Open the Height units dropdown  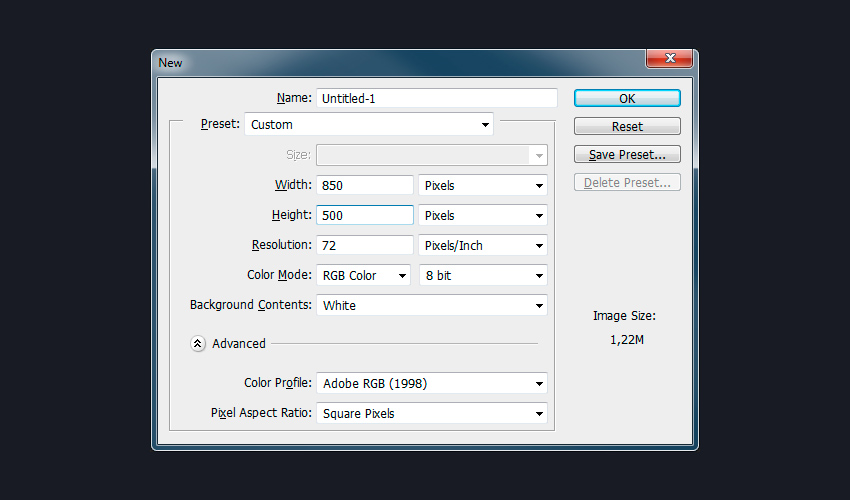[x=482, y=215]
